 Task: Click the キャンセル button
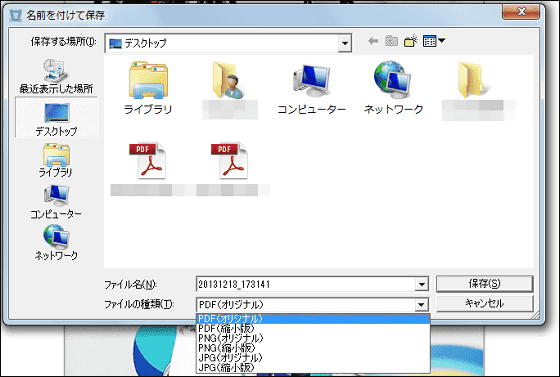(x=485, y=303)
